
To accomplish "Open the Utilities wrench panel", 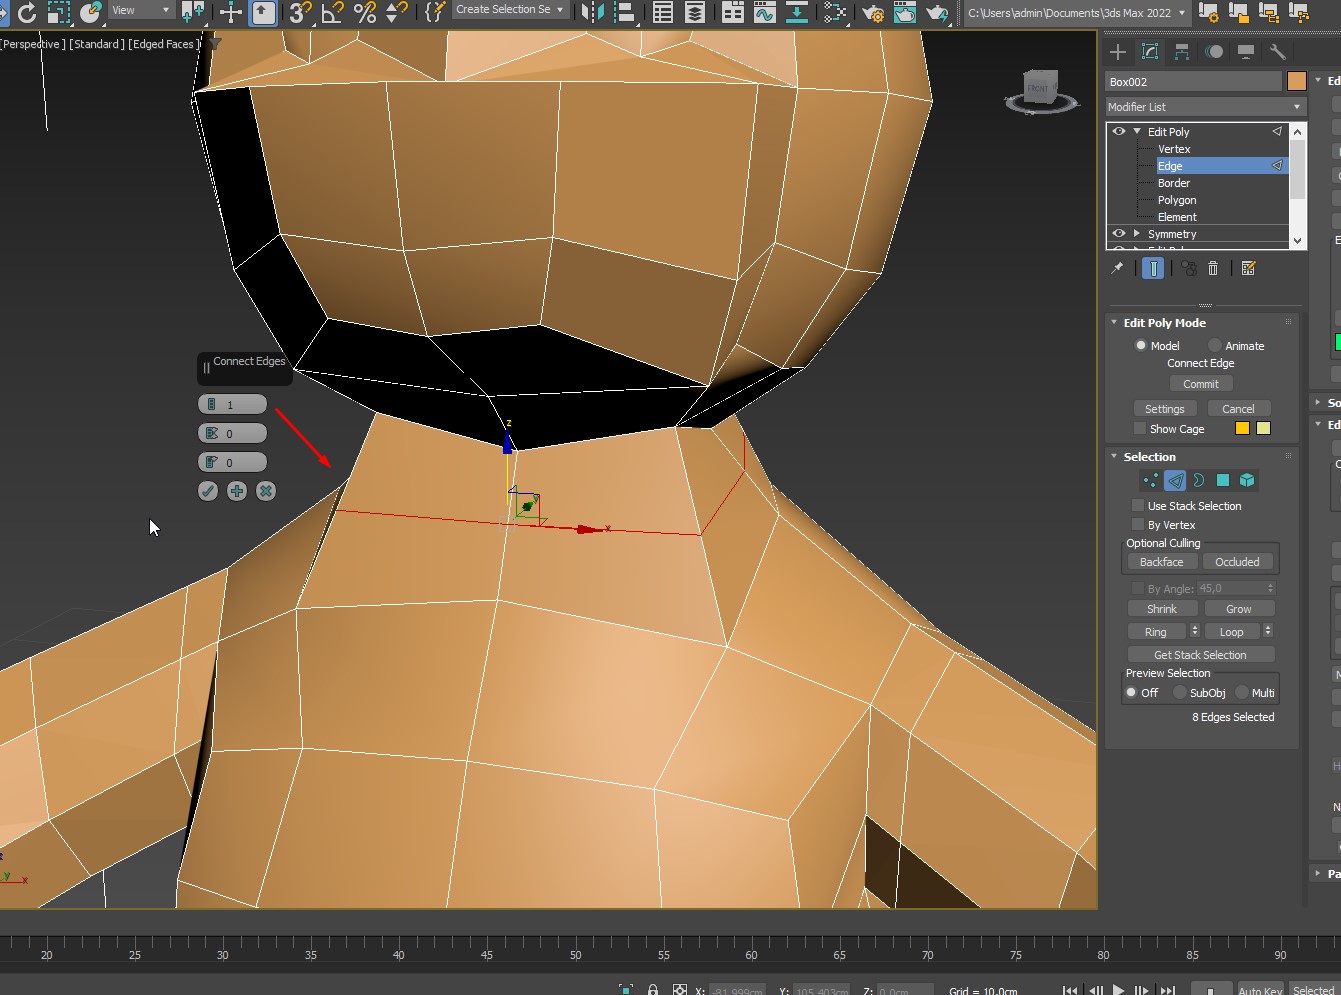I will (1277, 52).
